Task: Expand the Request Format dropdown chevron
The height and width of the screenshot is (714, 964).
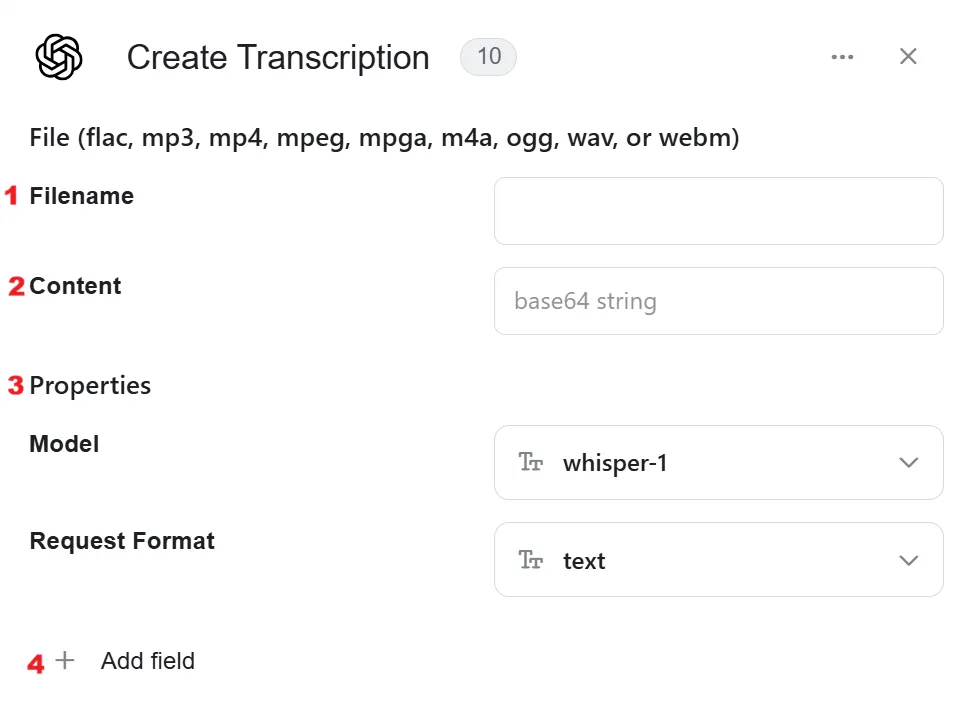Action: point(909,560)
